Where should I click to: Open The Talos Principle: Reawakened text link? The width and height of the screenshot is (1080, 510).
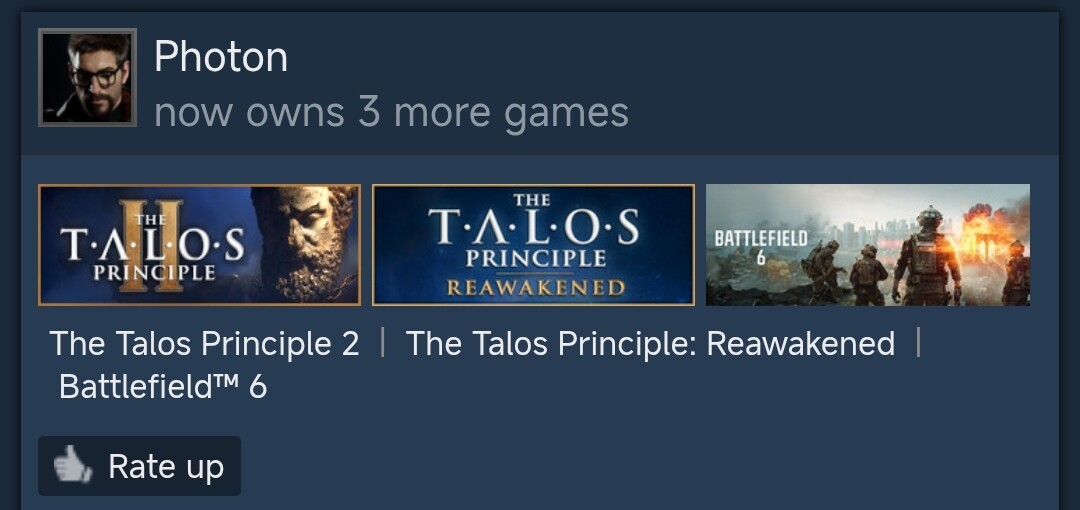tap(650, 343)
